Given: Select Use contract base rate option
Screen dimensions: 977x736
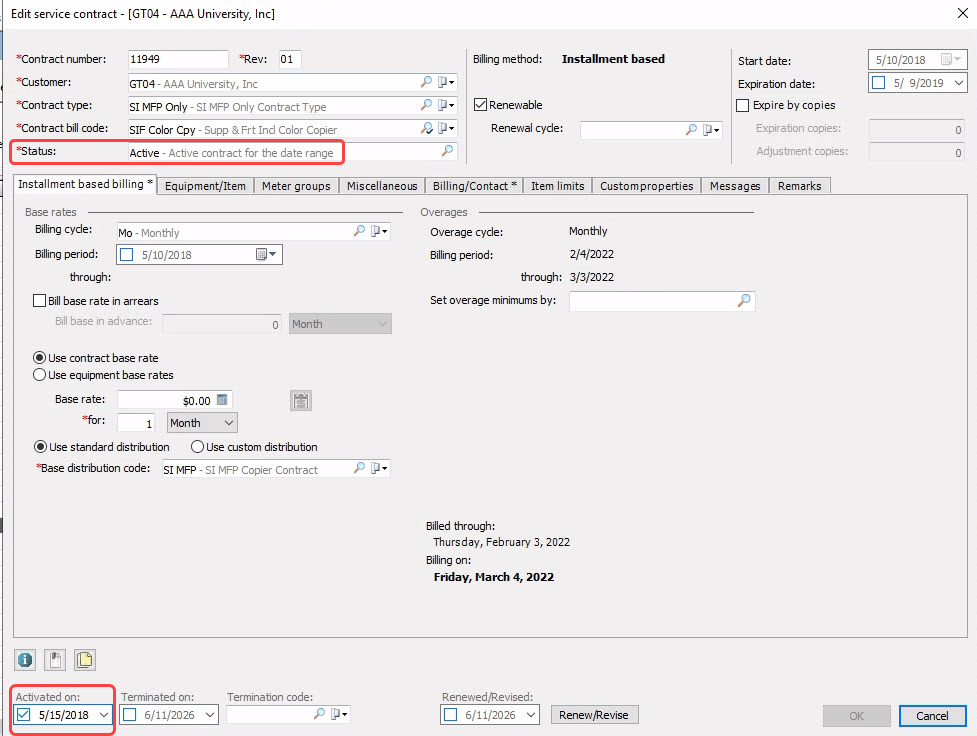Looking at the screenshot, I should (39, 358).
